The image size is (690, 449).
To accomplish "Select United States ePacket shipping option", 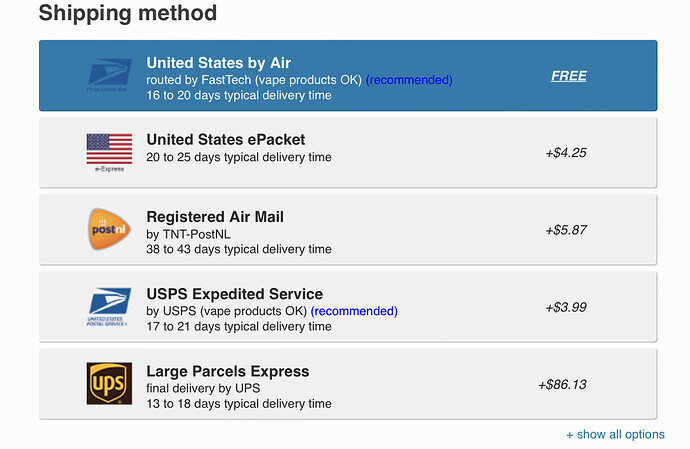I will coord(348,153).
